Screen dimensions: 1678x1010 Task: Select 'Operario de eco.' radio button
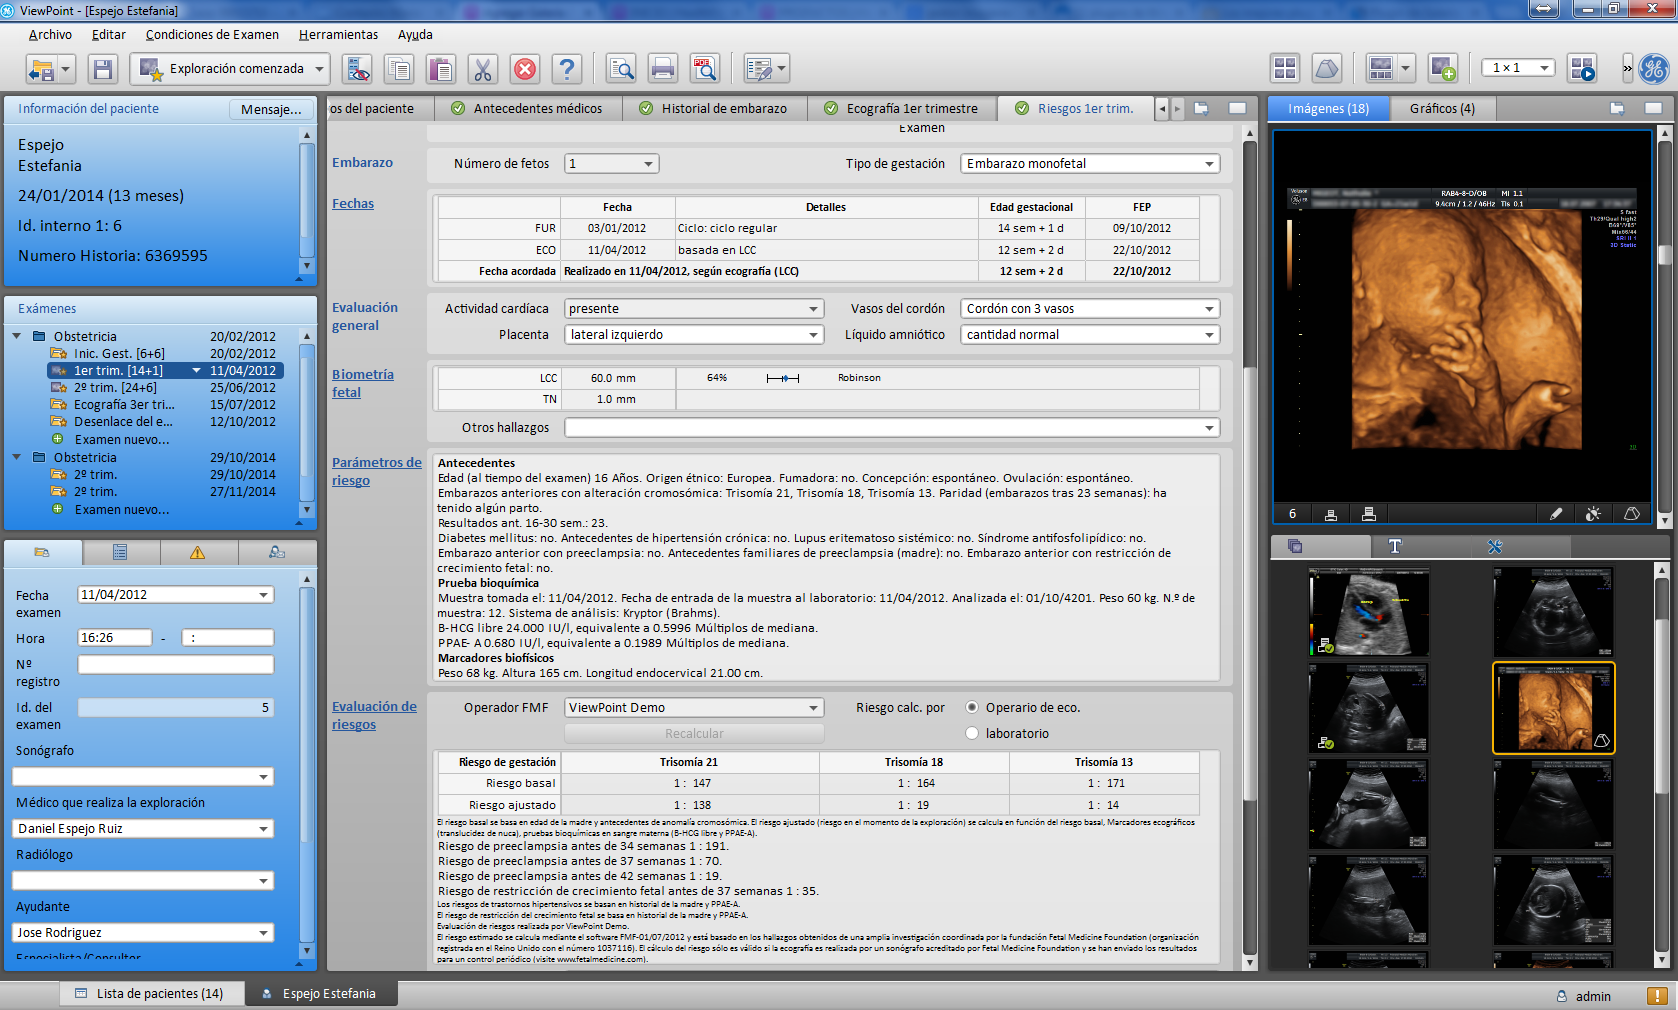(972, 708)
